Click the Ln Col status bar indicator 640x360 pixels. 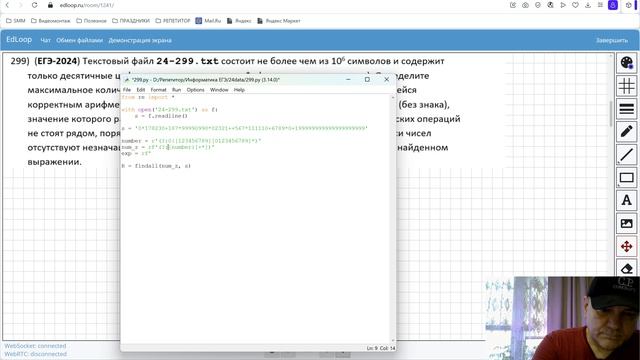coord(380,348)
